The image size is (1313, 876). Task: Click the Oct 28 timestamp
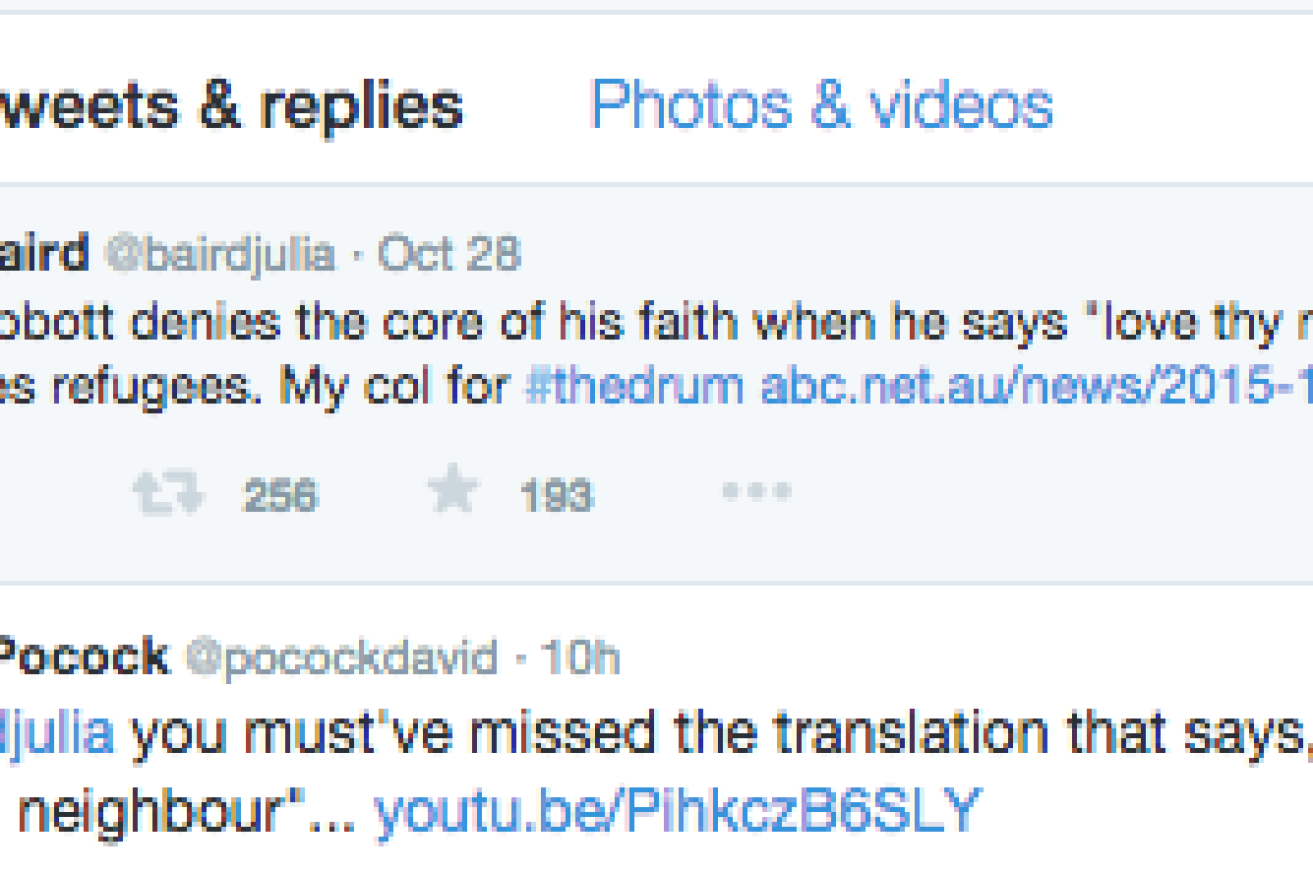pos(449,255)
